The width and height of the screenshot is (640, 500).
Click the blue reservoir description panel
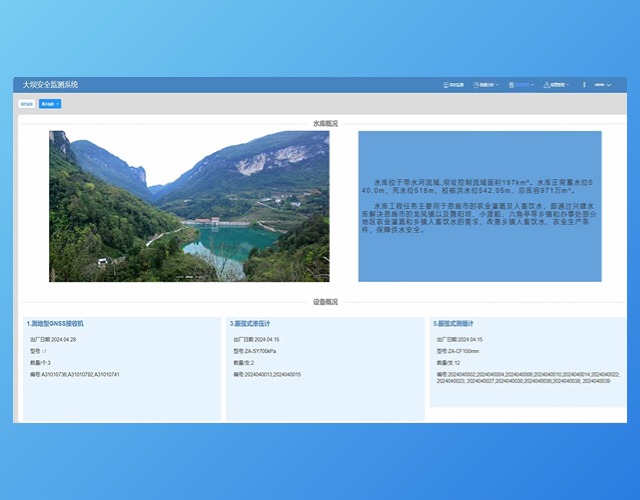[480, 206]
